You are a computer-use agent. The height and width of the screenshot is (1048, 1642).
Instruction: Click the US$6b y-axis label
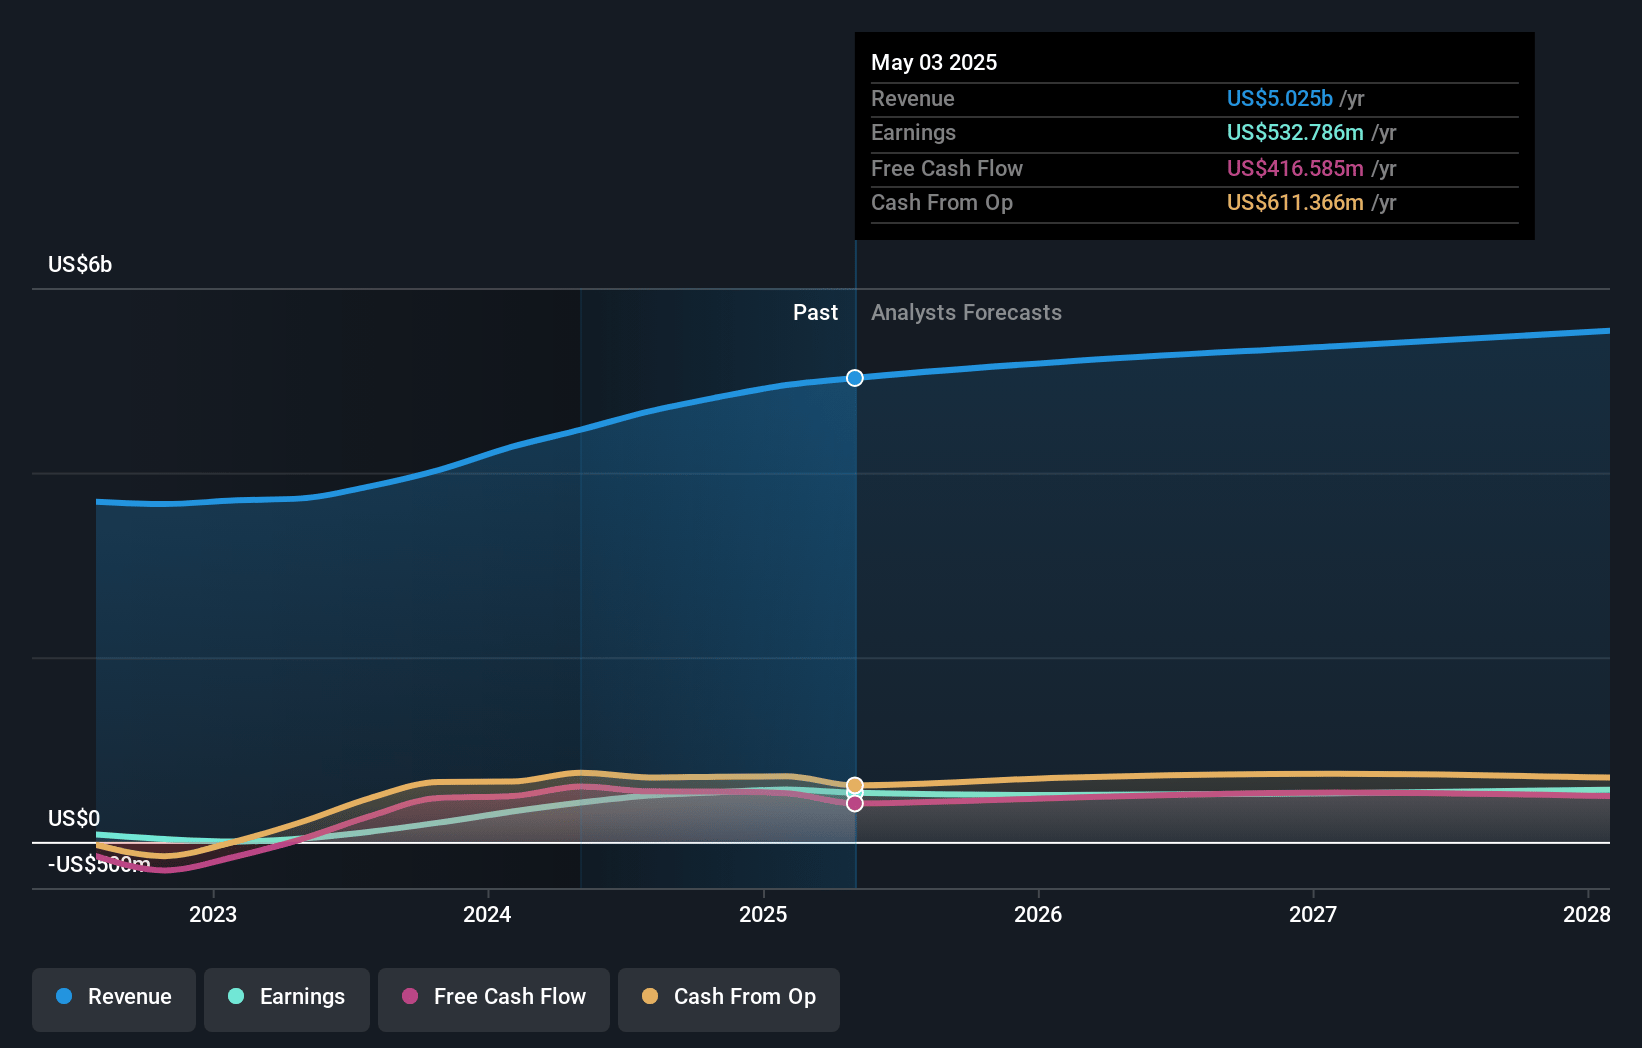point(80,264)
